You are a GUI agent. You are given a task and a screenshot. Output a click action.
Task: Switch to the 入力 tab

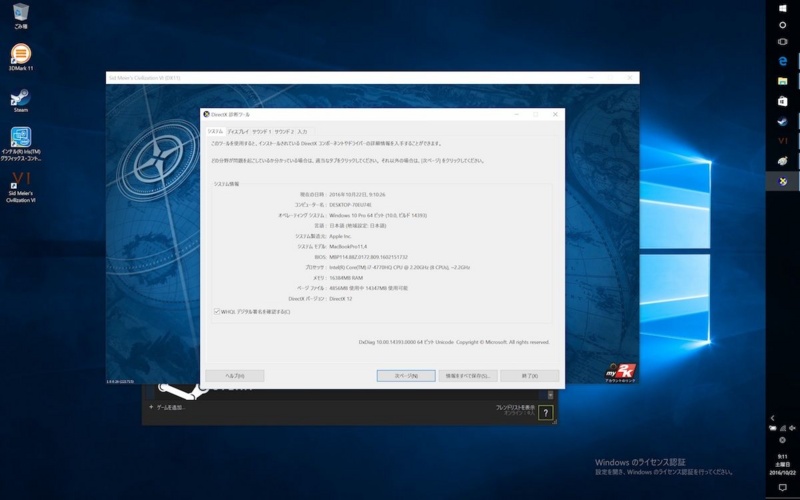[303, 132]
